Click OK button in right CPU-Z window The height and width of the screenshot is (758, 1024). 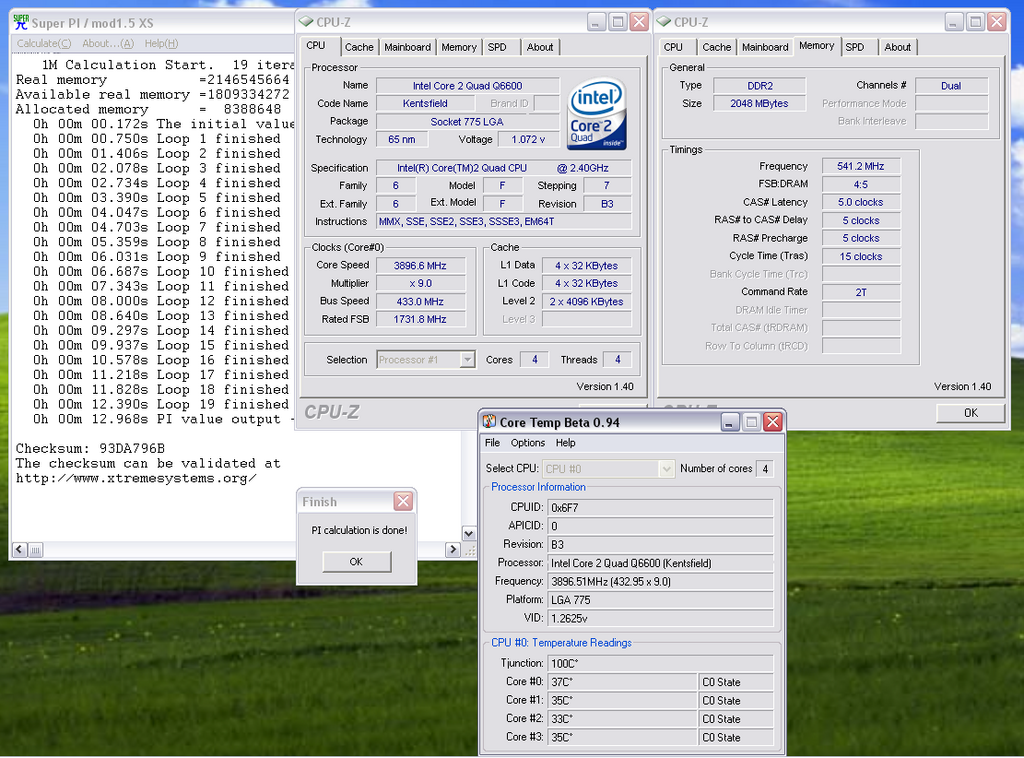pos(970,413)
